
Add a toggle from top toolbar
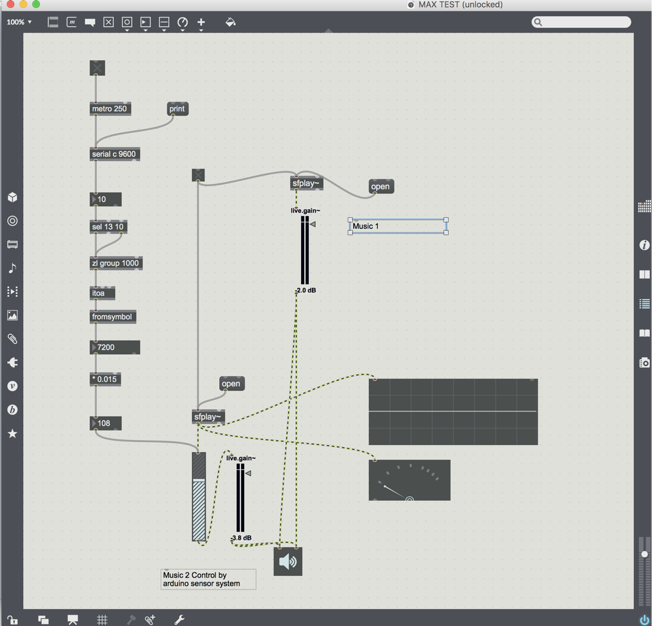point(109,22)
